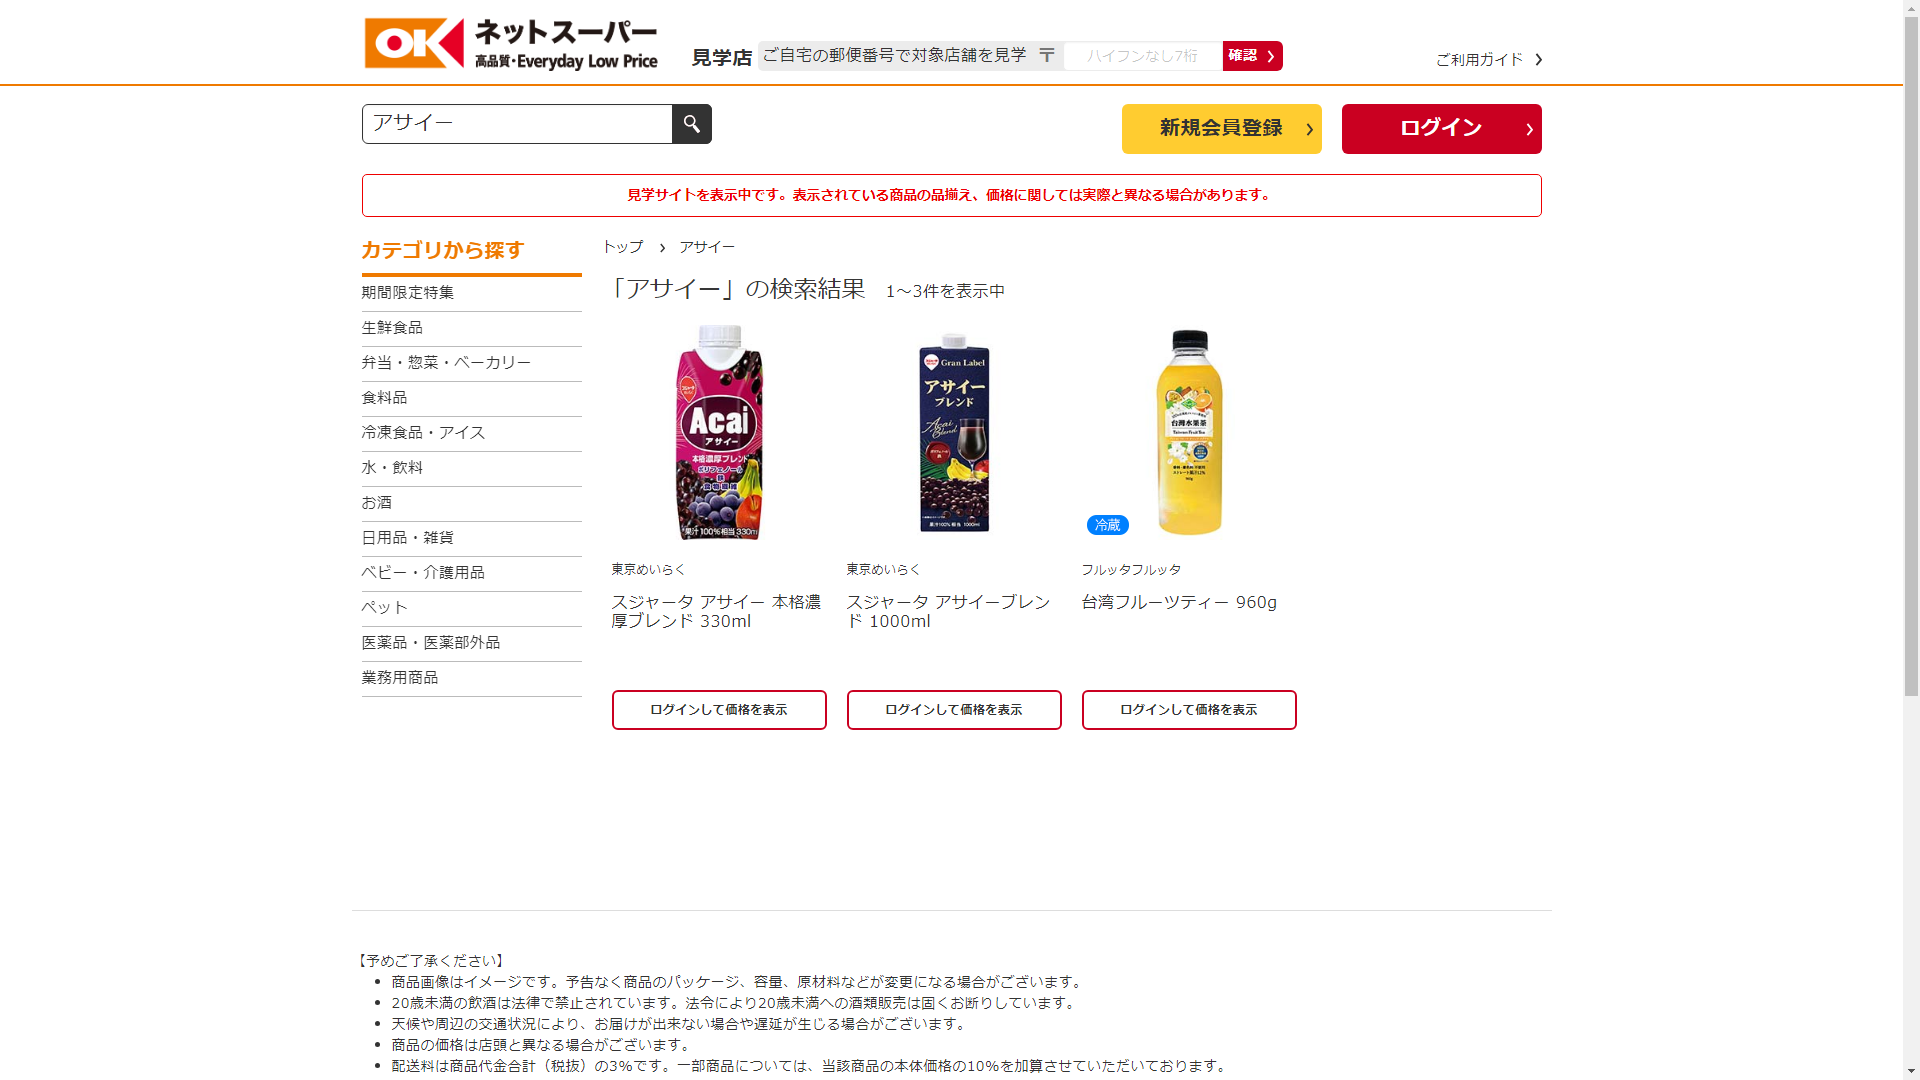Open the 台湾フルーツティー bottle image
Image resolution: width=1920 pixels, height=1080 pixels.
click(x=1189, y=432)
